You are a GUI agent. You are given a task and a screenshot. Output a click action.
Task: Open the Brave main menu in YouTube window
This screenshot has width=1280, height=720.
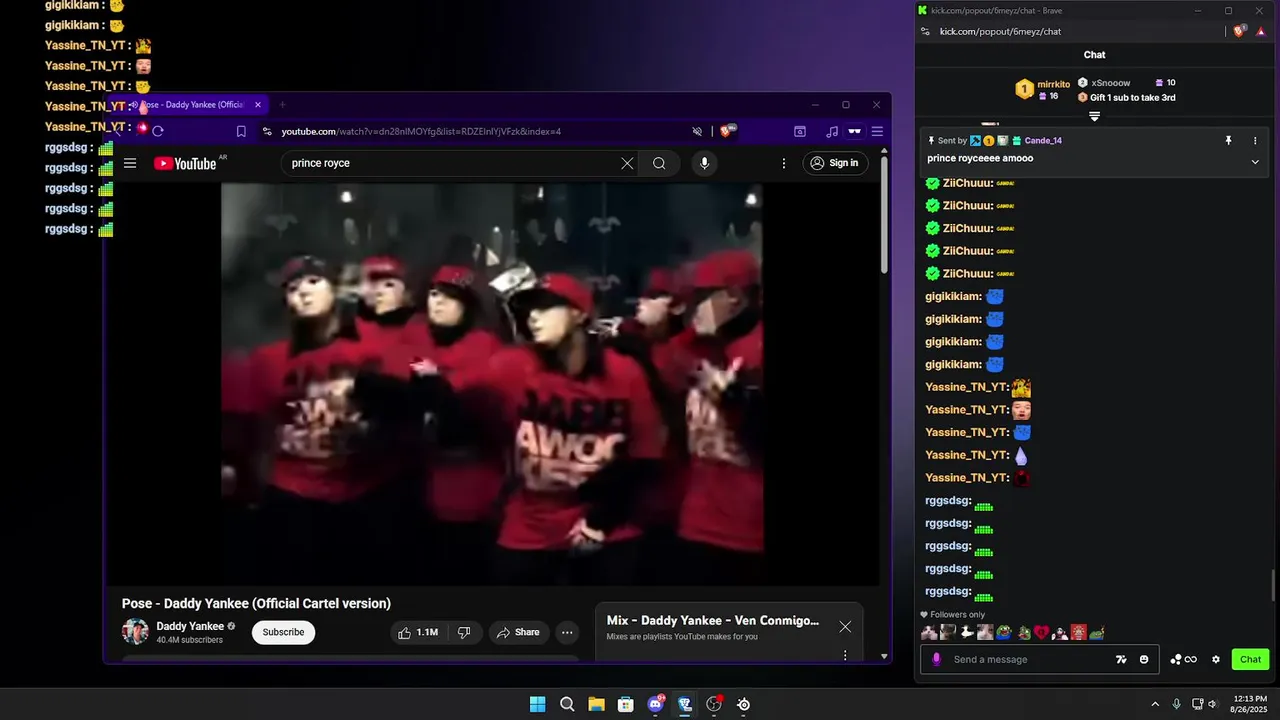(877, 131)
